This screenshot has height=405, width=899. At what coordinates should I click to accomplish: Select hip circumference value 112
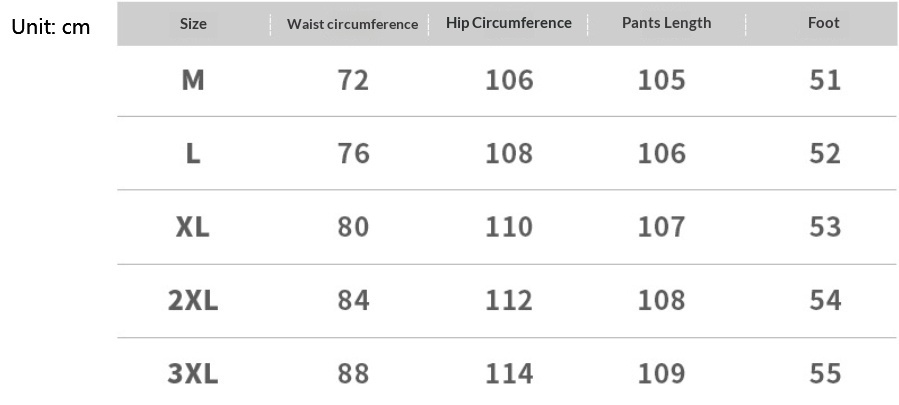coord(509,300)
